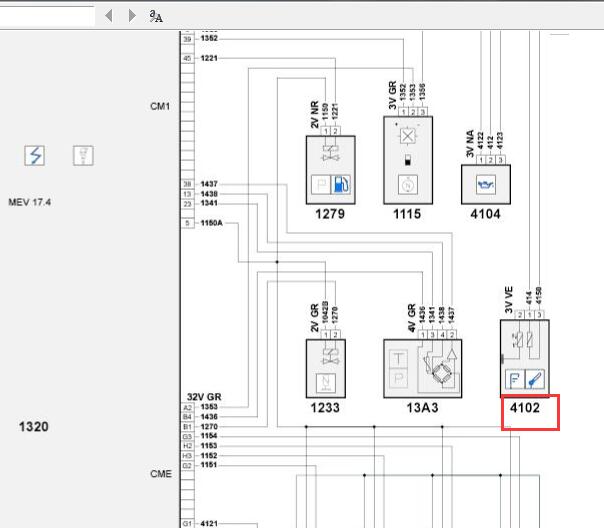The width and height of the screenshot is (604, 528).
Task: Click the bridge sensor symbol in 13A3
Action: (440, 372)
